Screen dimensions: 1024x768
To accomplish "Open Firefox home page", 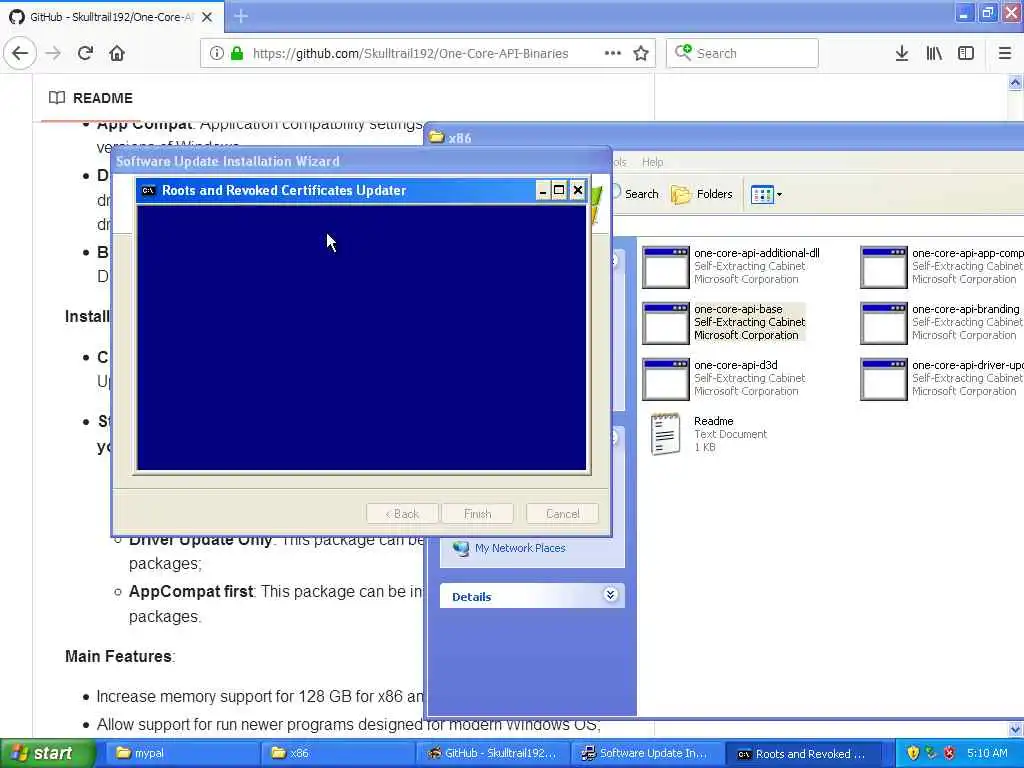I will tap(117, 53).
